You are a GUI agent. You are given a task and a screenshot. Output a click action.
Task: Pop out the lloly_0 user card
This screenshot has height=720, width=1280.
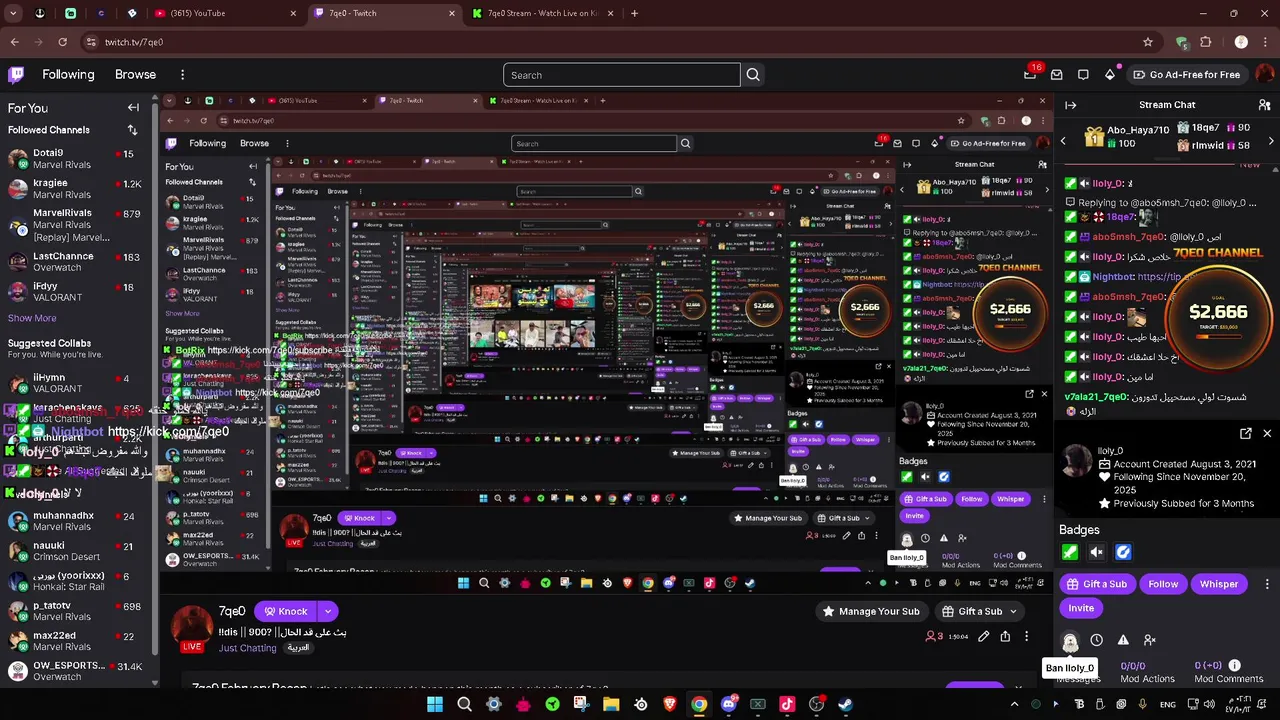[x=1245, y=433]
